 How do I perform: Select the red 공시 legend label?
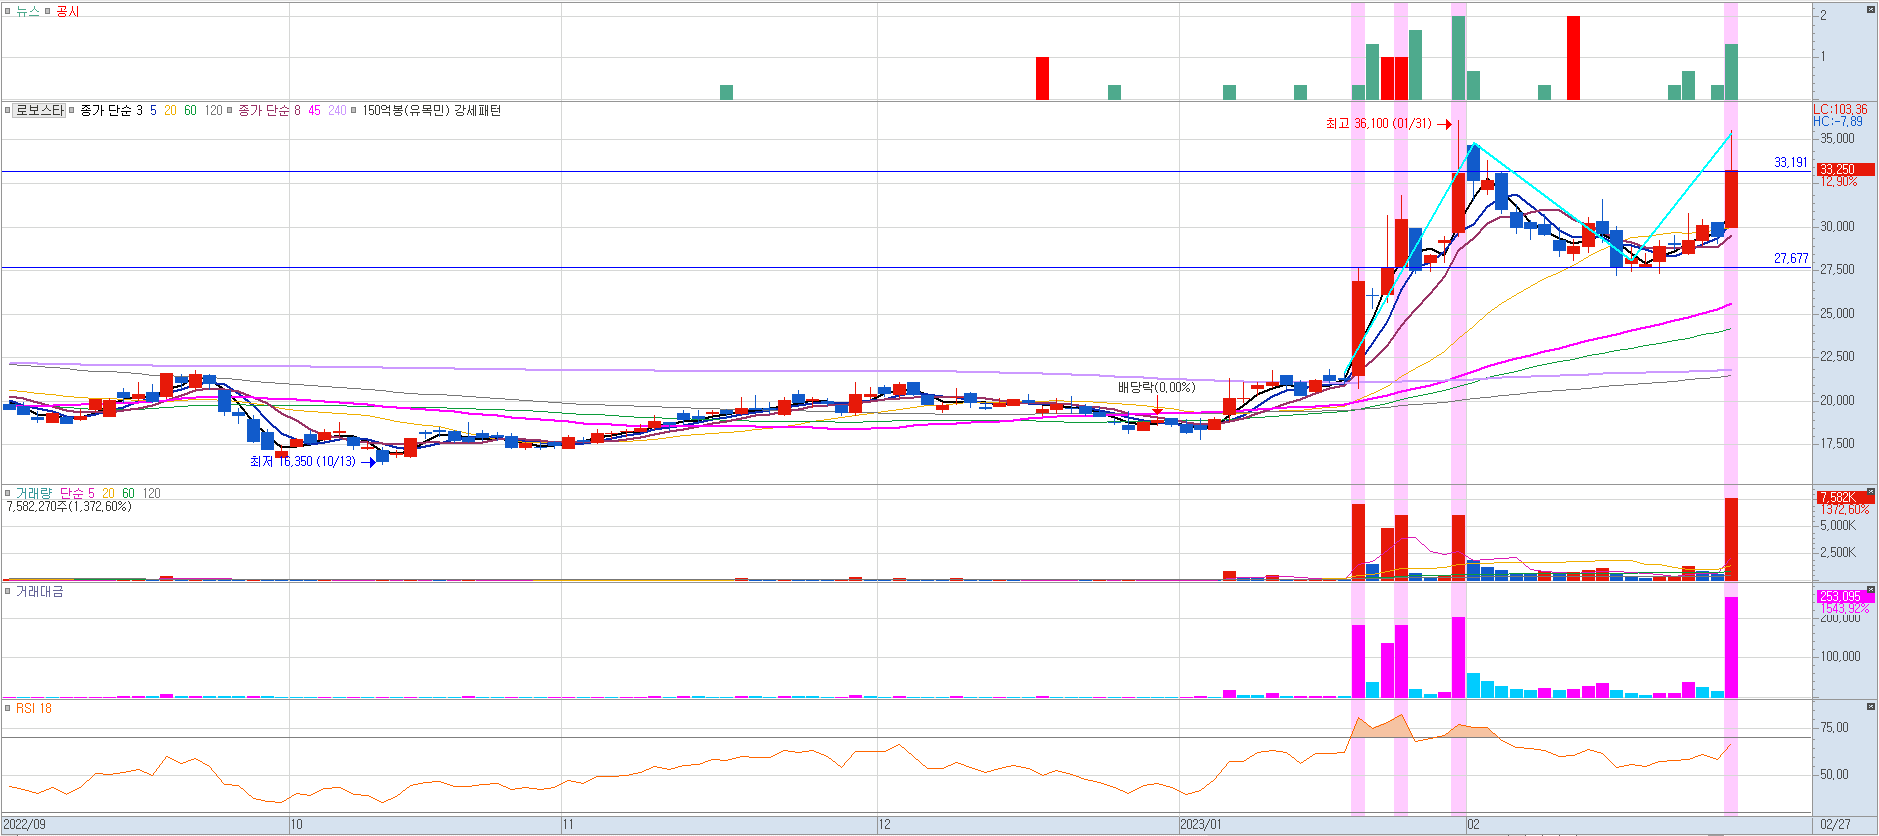pyautogui.click(x=68, y=11)
